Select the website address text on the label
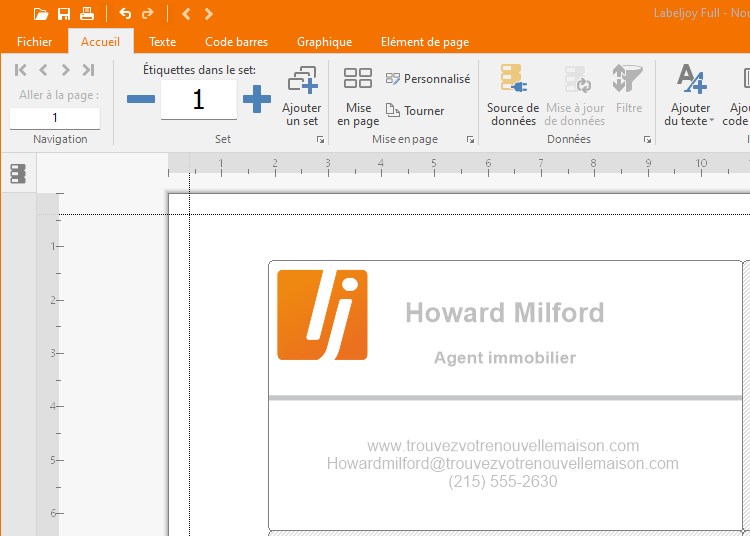Viewport: 750px width, 536px height. click(503, 446)
